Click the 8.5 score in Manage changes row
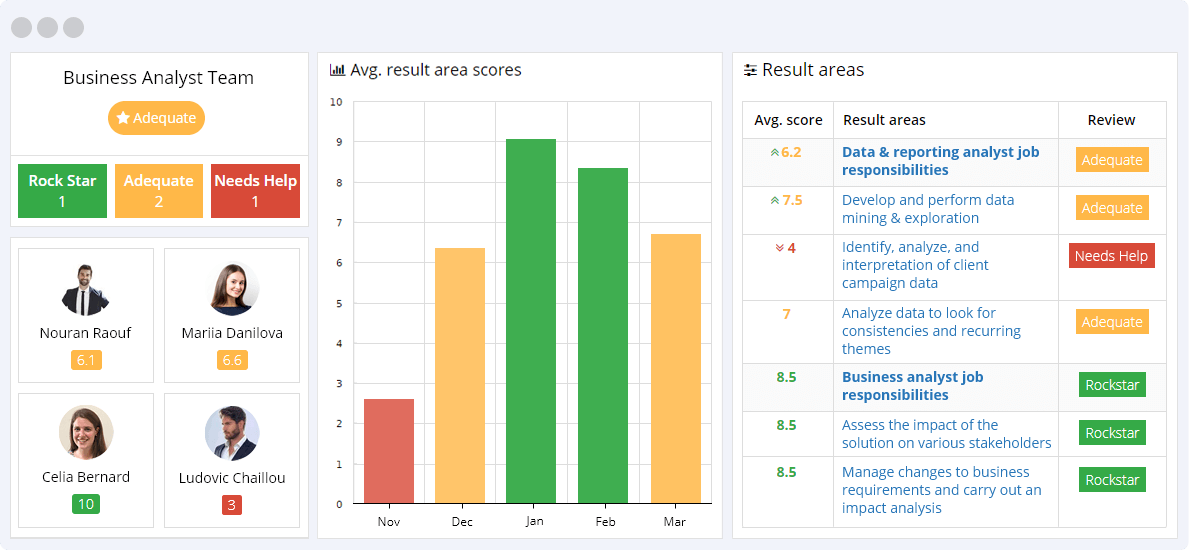 coord(786,472)
